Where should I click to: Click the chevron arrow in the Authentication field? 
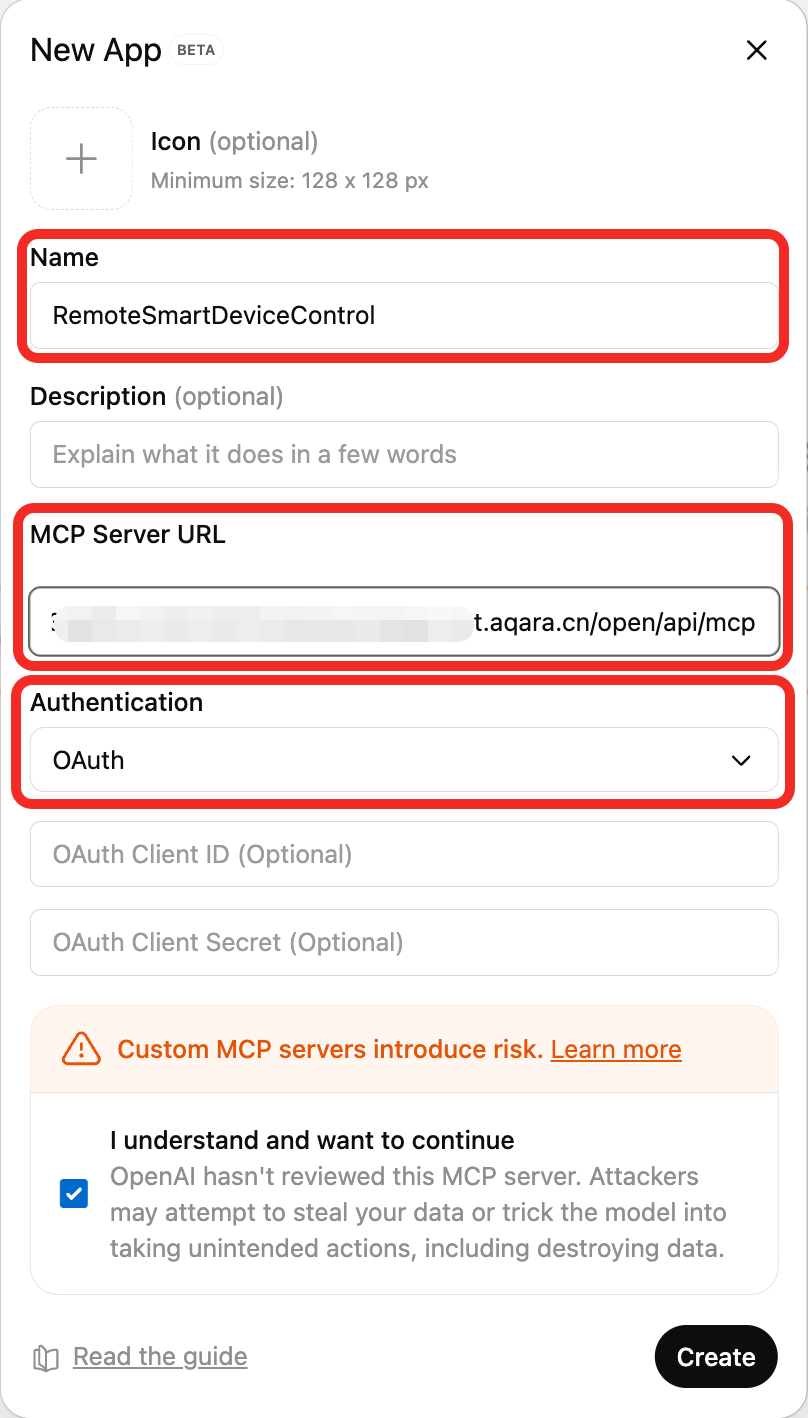pyautogui.click(x=741, y=761)
